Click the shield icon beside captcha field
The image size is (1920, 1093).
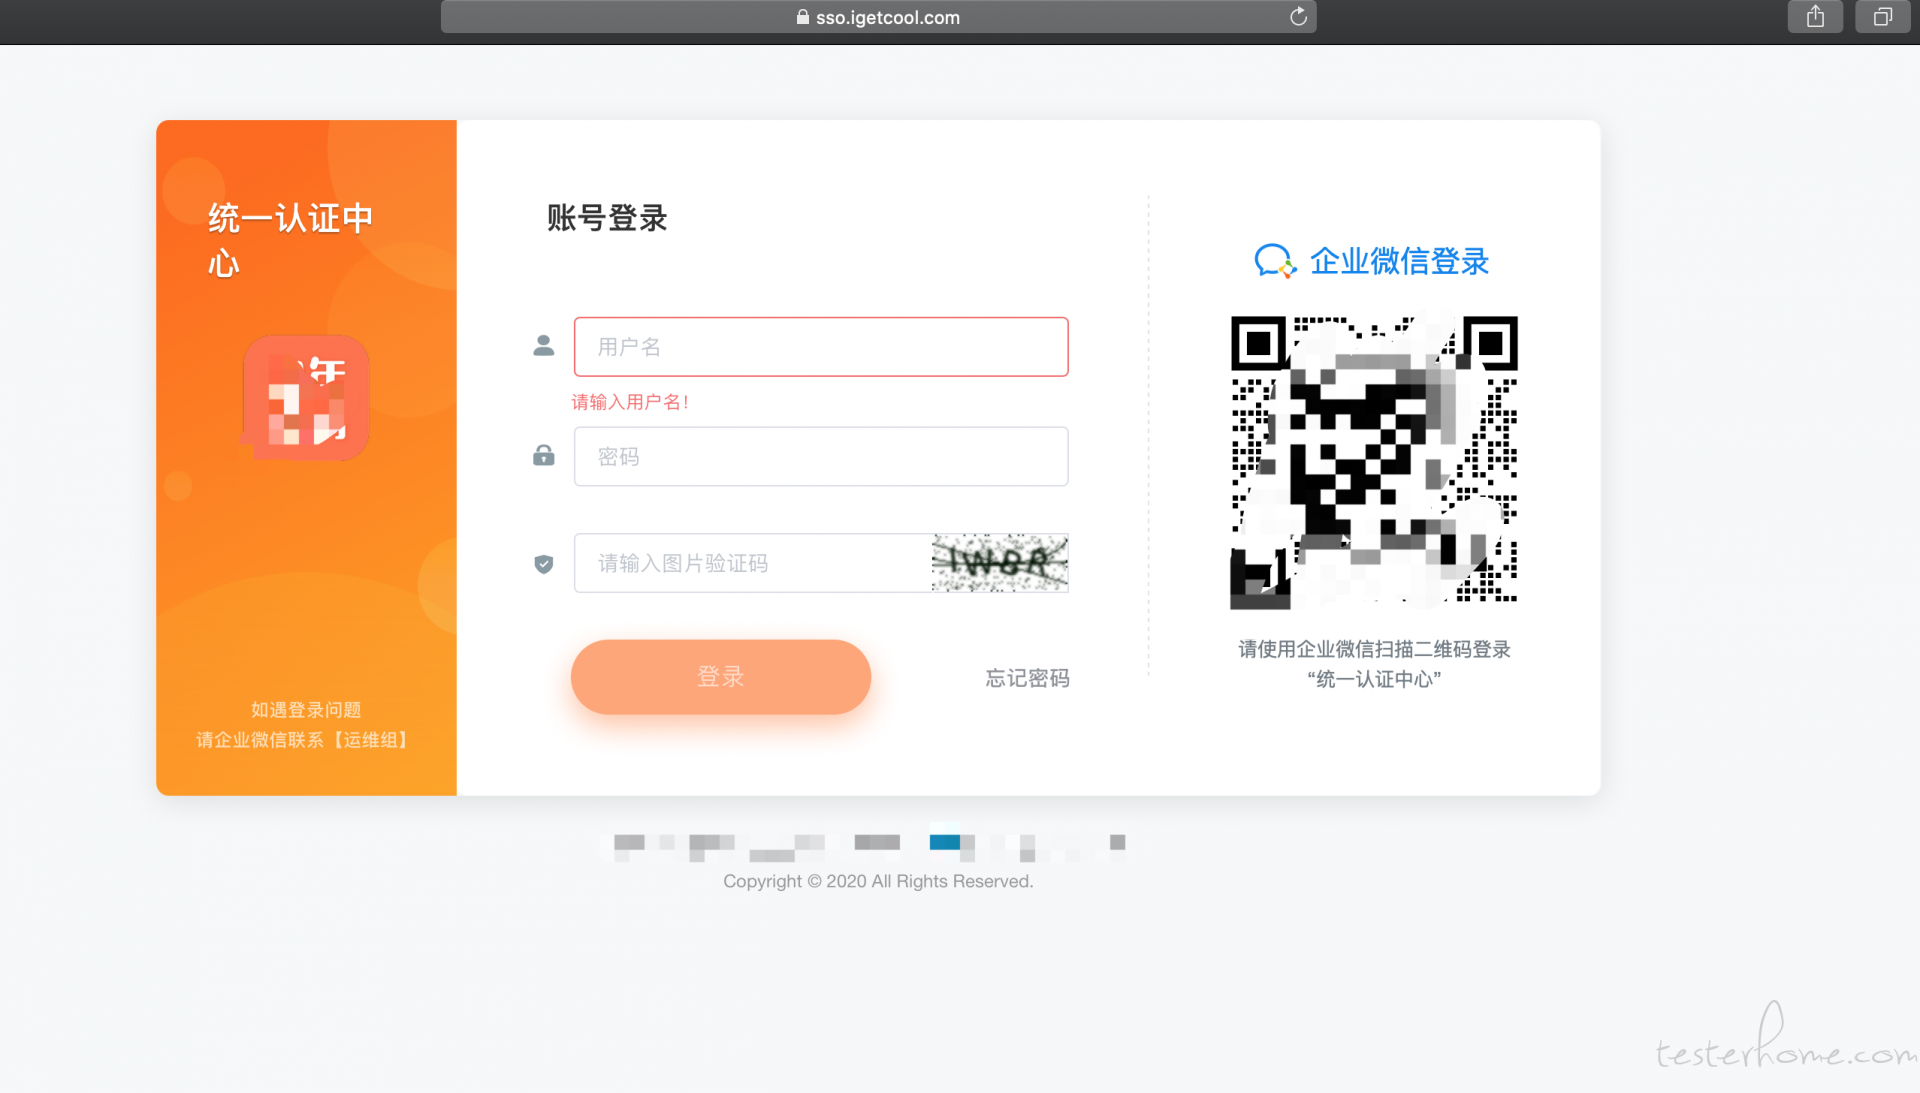click(544, 564)
